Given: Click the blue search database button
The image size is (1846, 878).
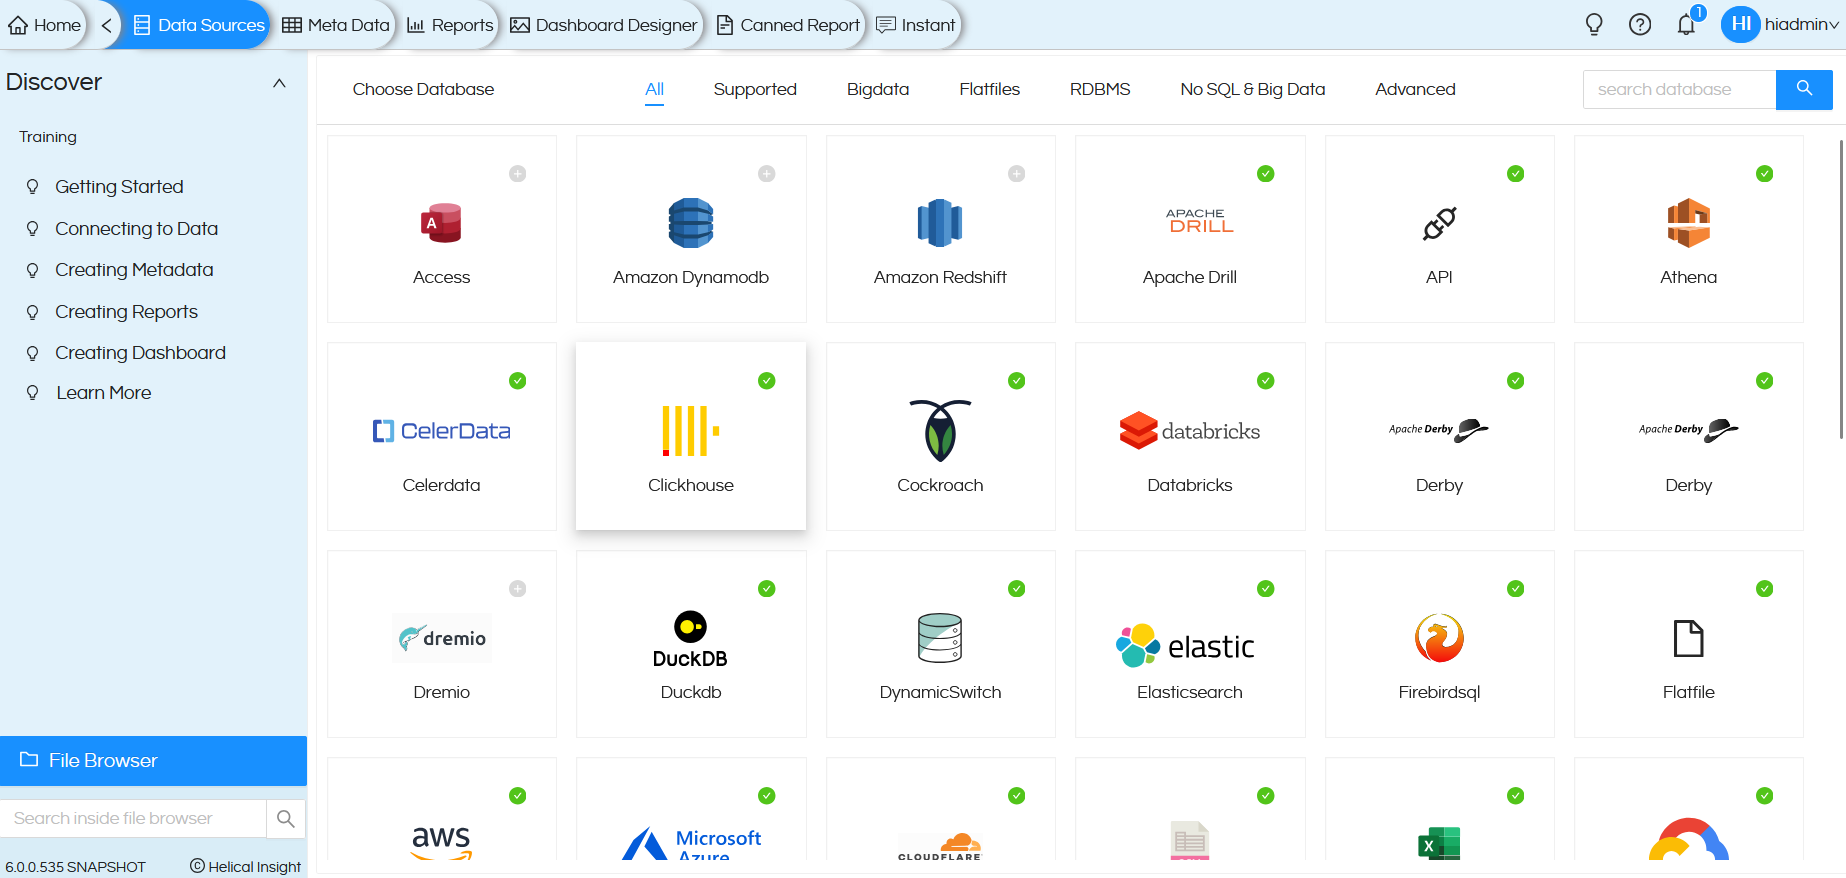Looking at the screenshot, I should click(1804, 89).
